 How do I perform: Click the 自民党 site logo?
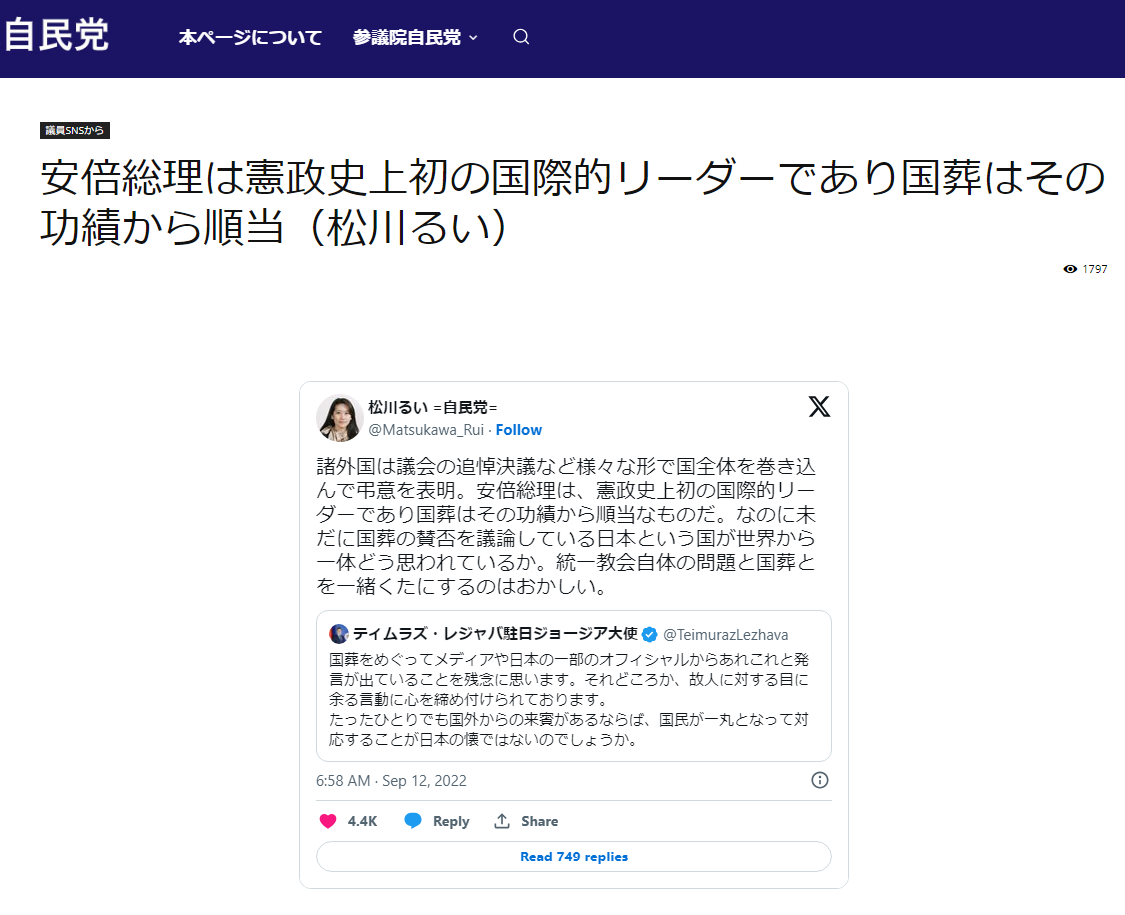click(57, 35)
